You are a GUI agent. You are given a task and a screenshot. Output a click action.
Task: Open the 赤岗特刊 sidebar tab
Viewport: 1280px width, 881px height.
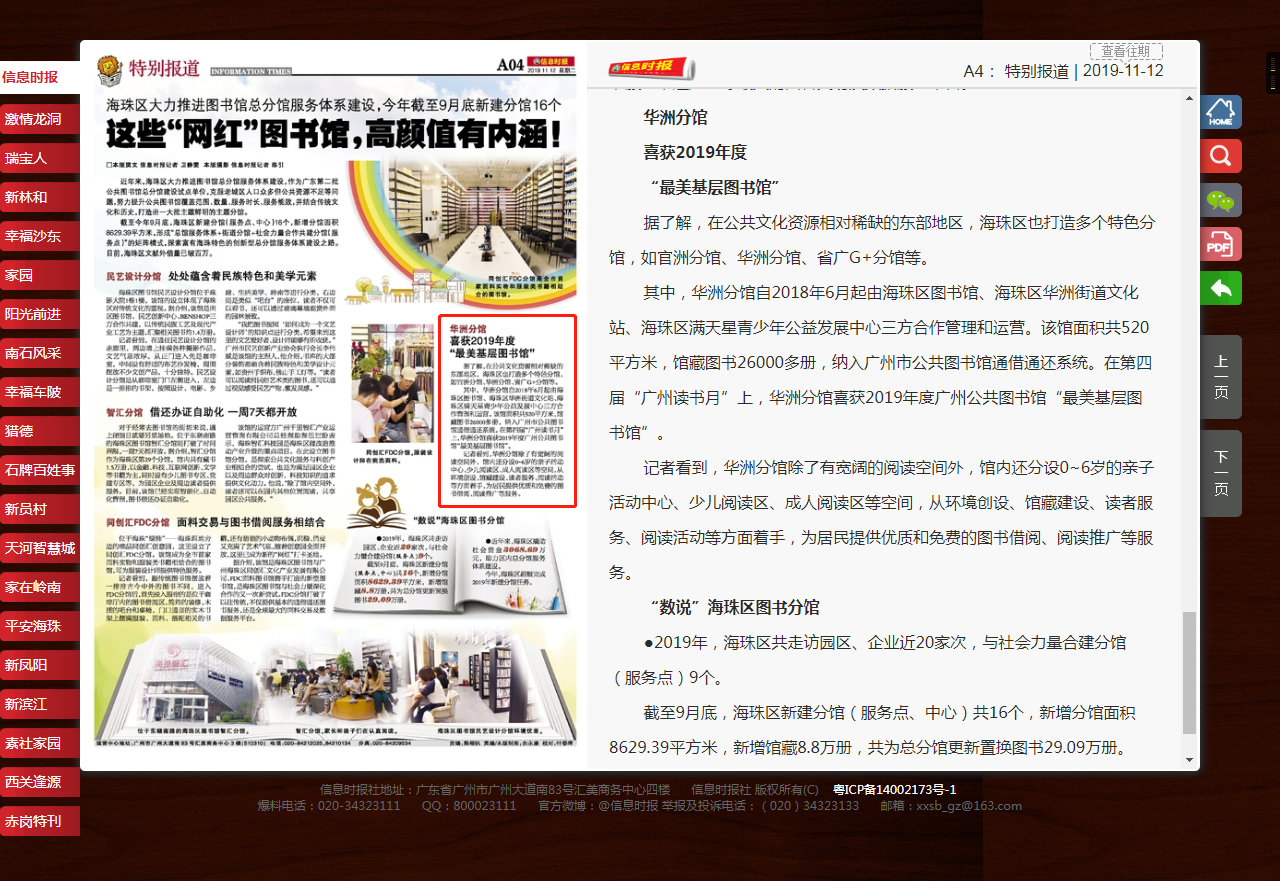click(x=40, y=821)
